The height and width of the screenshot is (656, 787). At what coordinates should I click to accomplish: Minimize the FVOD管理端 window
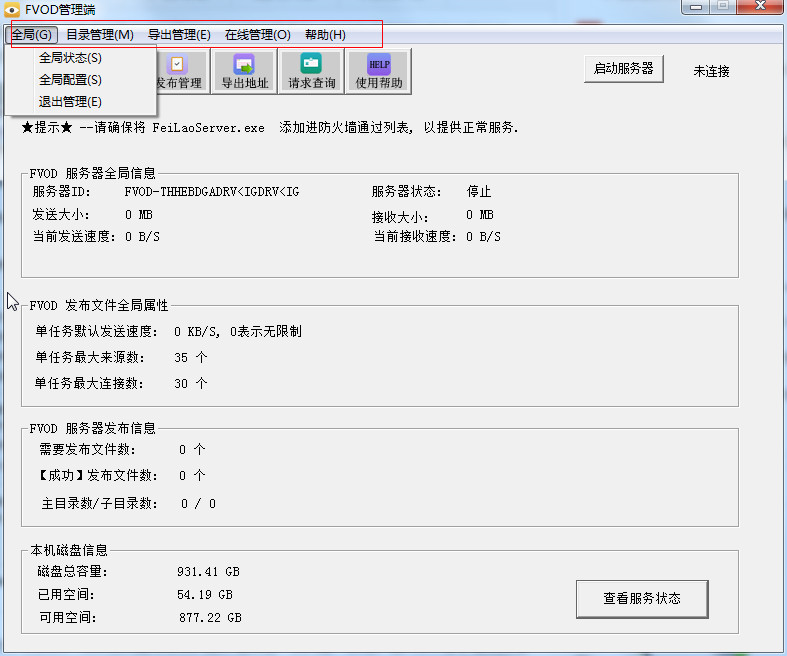696,7
